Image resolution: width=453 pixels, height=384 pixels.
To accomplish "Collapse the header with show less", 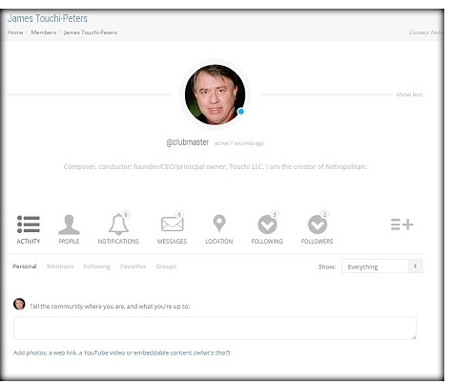I will [x=409, y=94].
